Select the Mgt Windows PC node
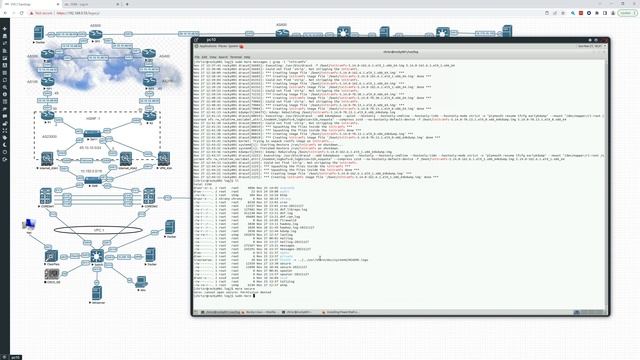 (x=29, y=224)
